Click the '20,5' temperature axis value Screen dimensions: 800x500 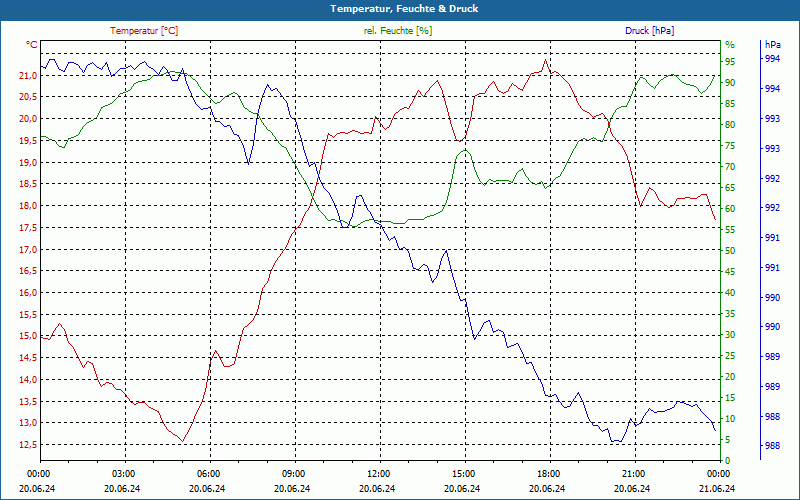point(28,97)
